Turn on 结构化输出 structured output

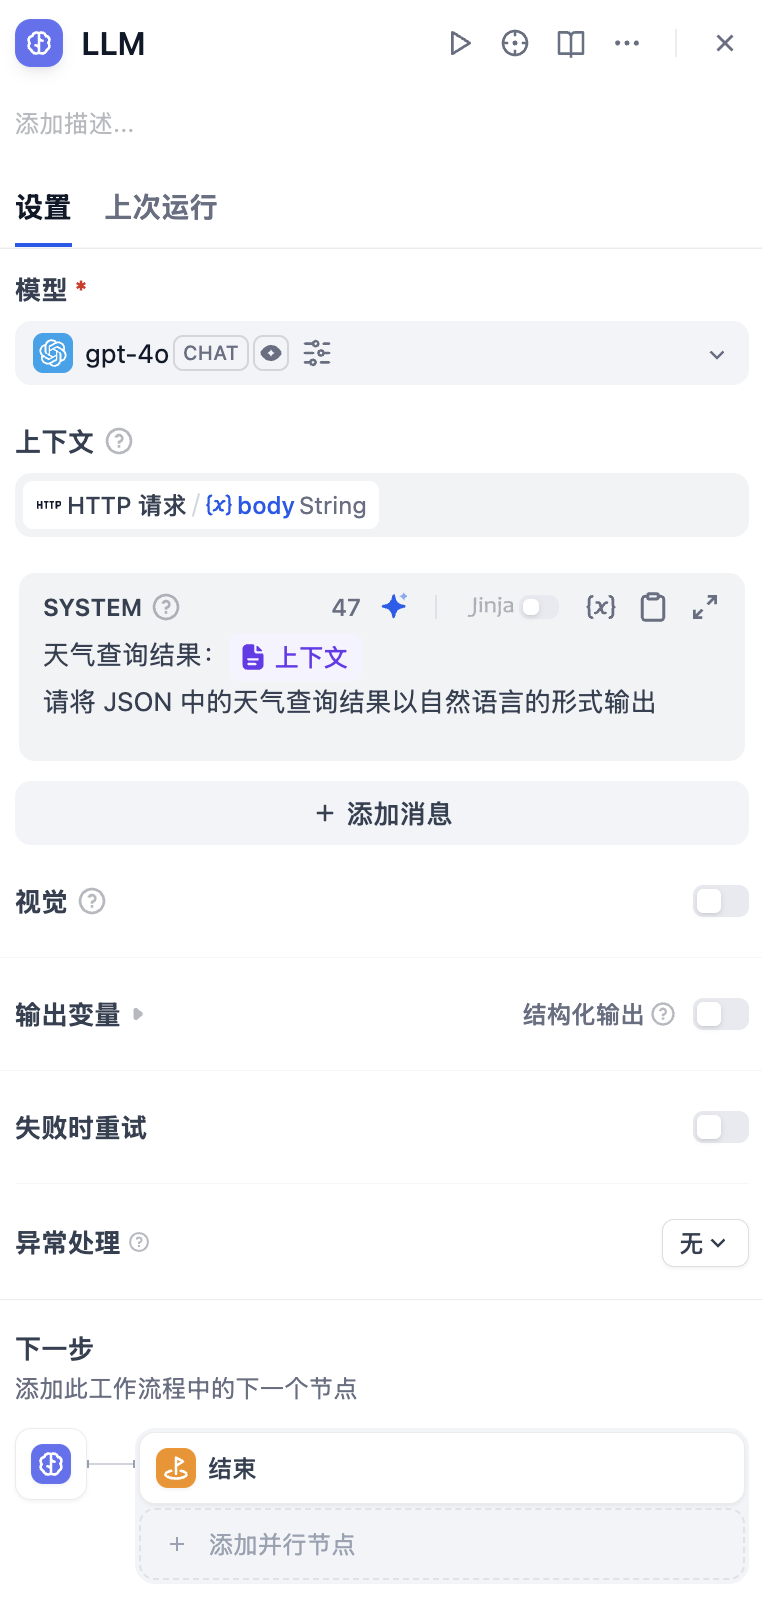tap(720, 1014)
